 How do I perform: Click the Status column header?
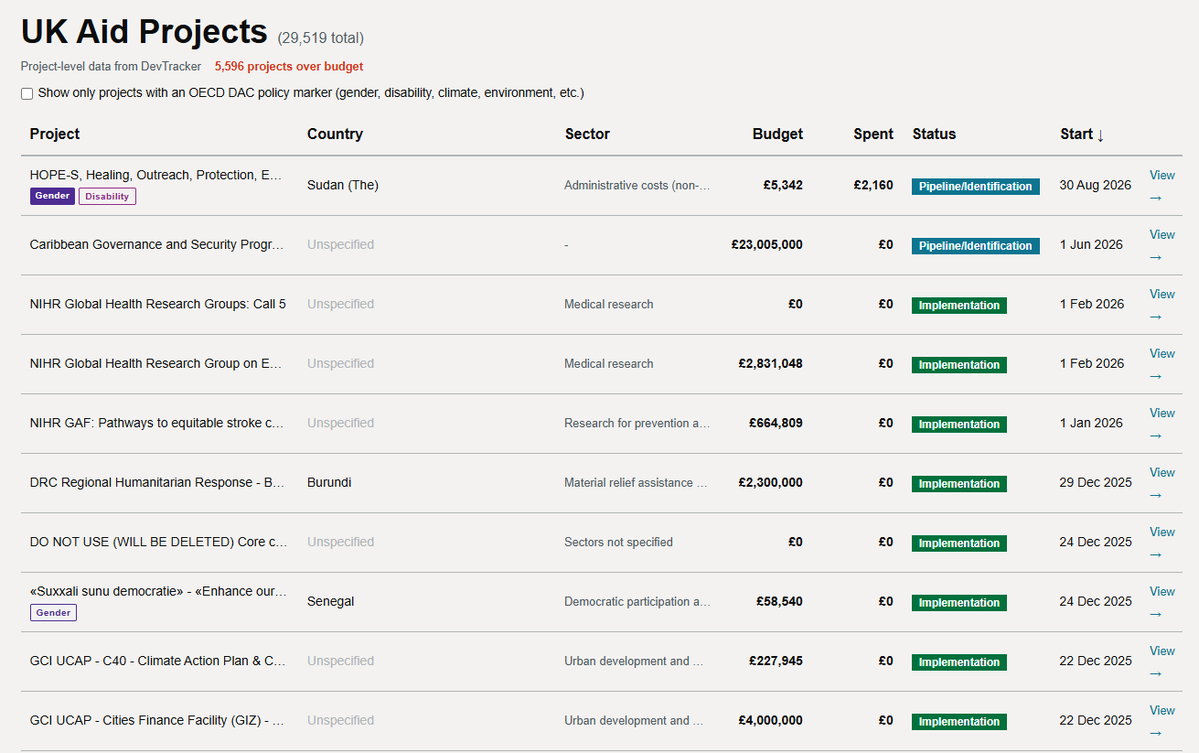pos(934,134)
